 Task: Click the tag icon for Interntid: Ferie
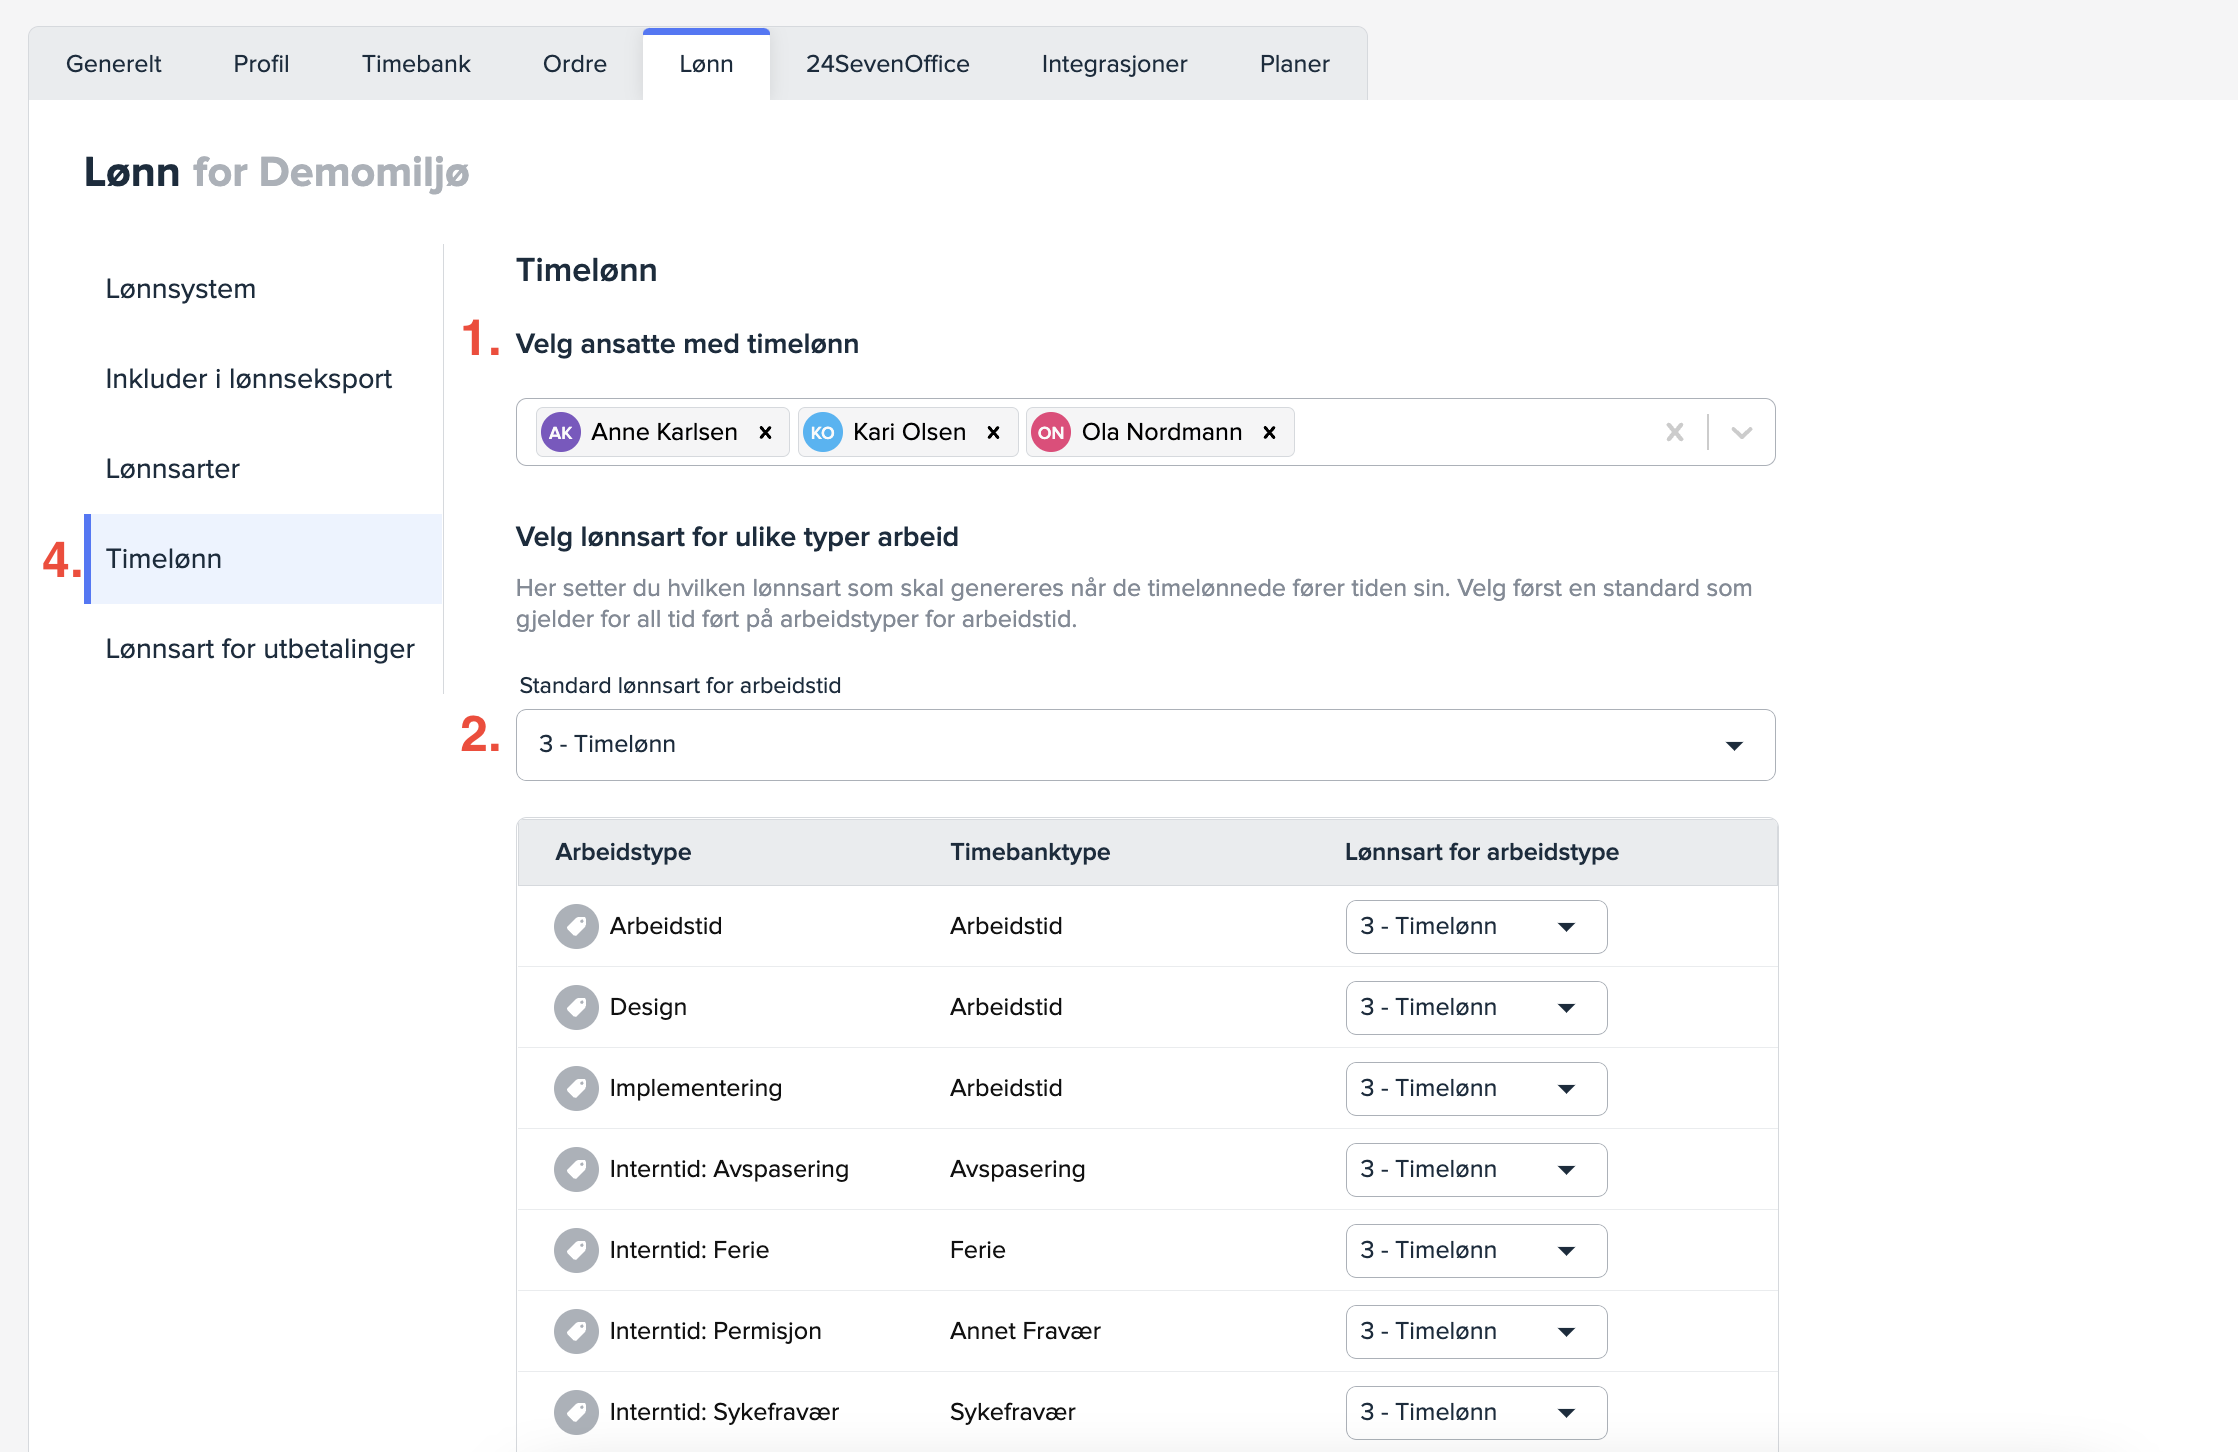[576, 1250]
